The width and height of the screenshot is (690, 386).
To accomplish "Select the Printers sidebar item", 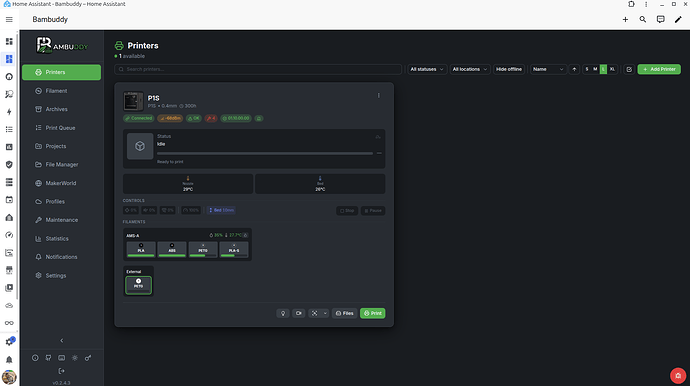I will click(x=62, y=72).
